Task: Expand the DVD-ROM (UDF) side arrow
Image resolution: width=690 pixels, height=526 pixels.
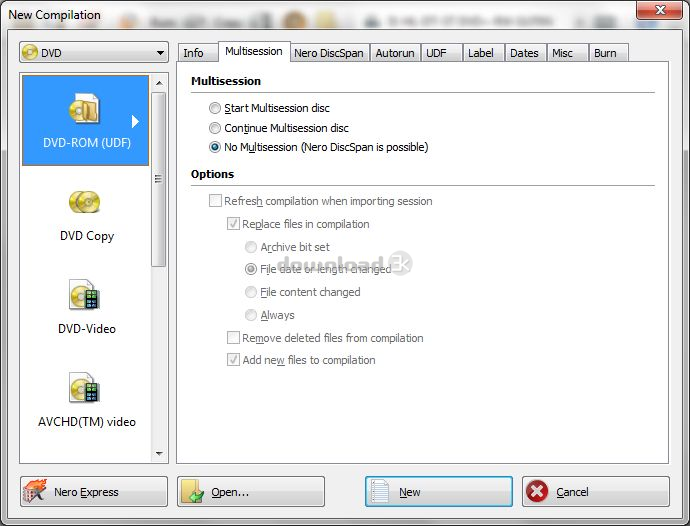Action: point(136,122)
